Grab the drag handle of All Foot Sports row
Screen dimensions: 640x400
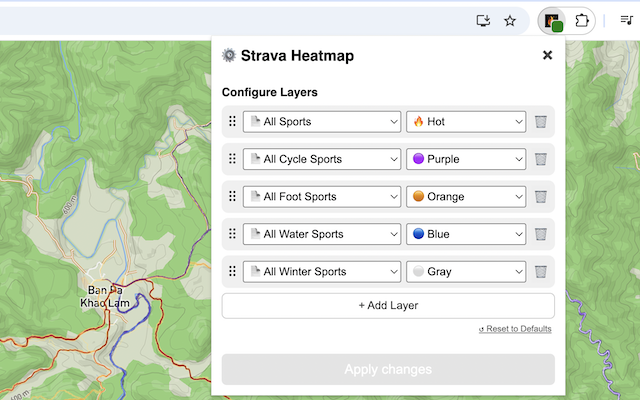coord(232,196)
